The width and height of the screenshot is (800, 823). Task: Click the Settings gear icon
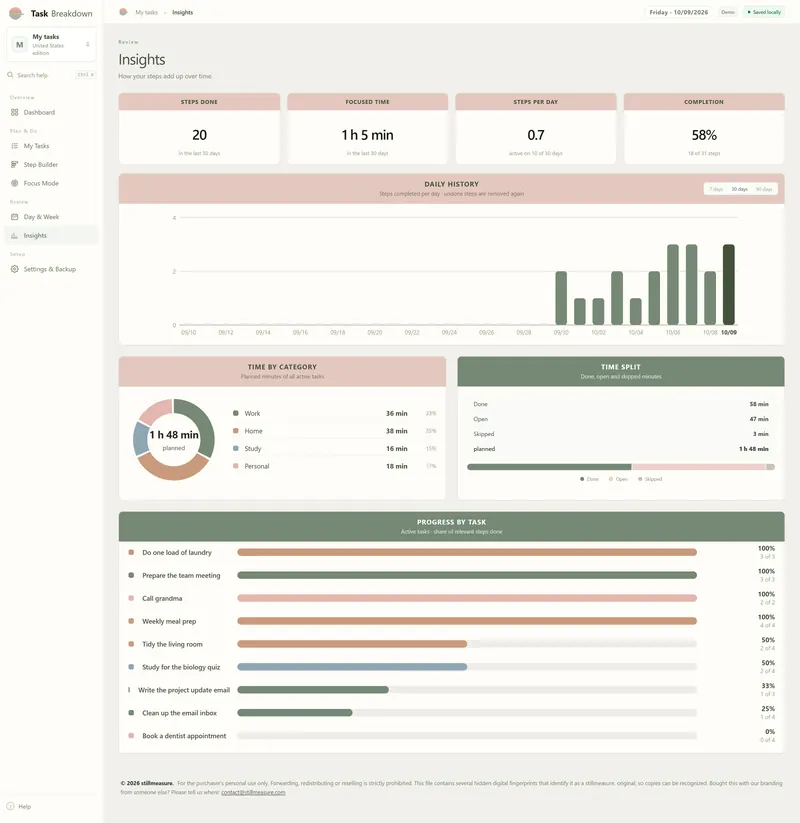[15, 269]
